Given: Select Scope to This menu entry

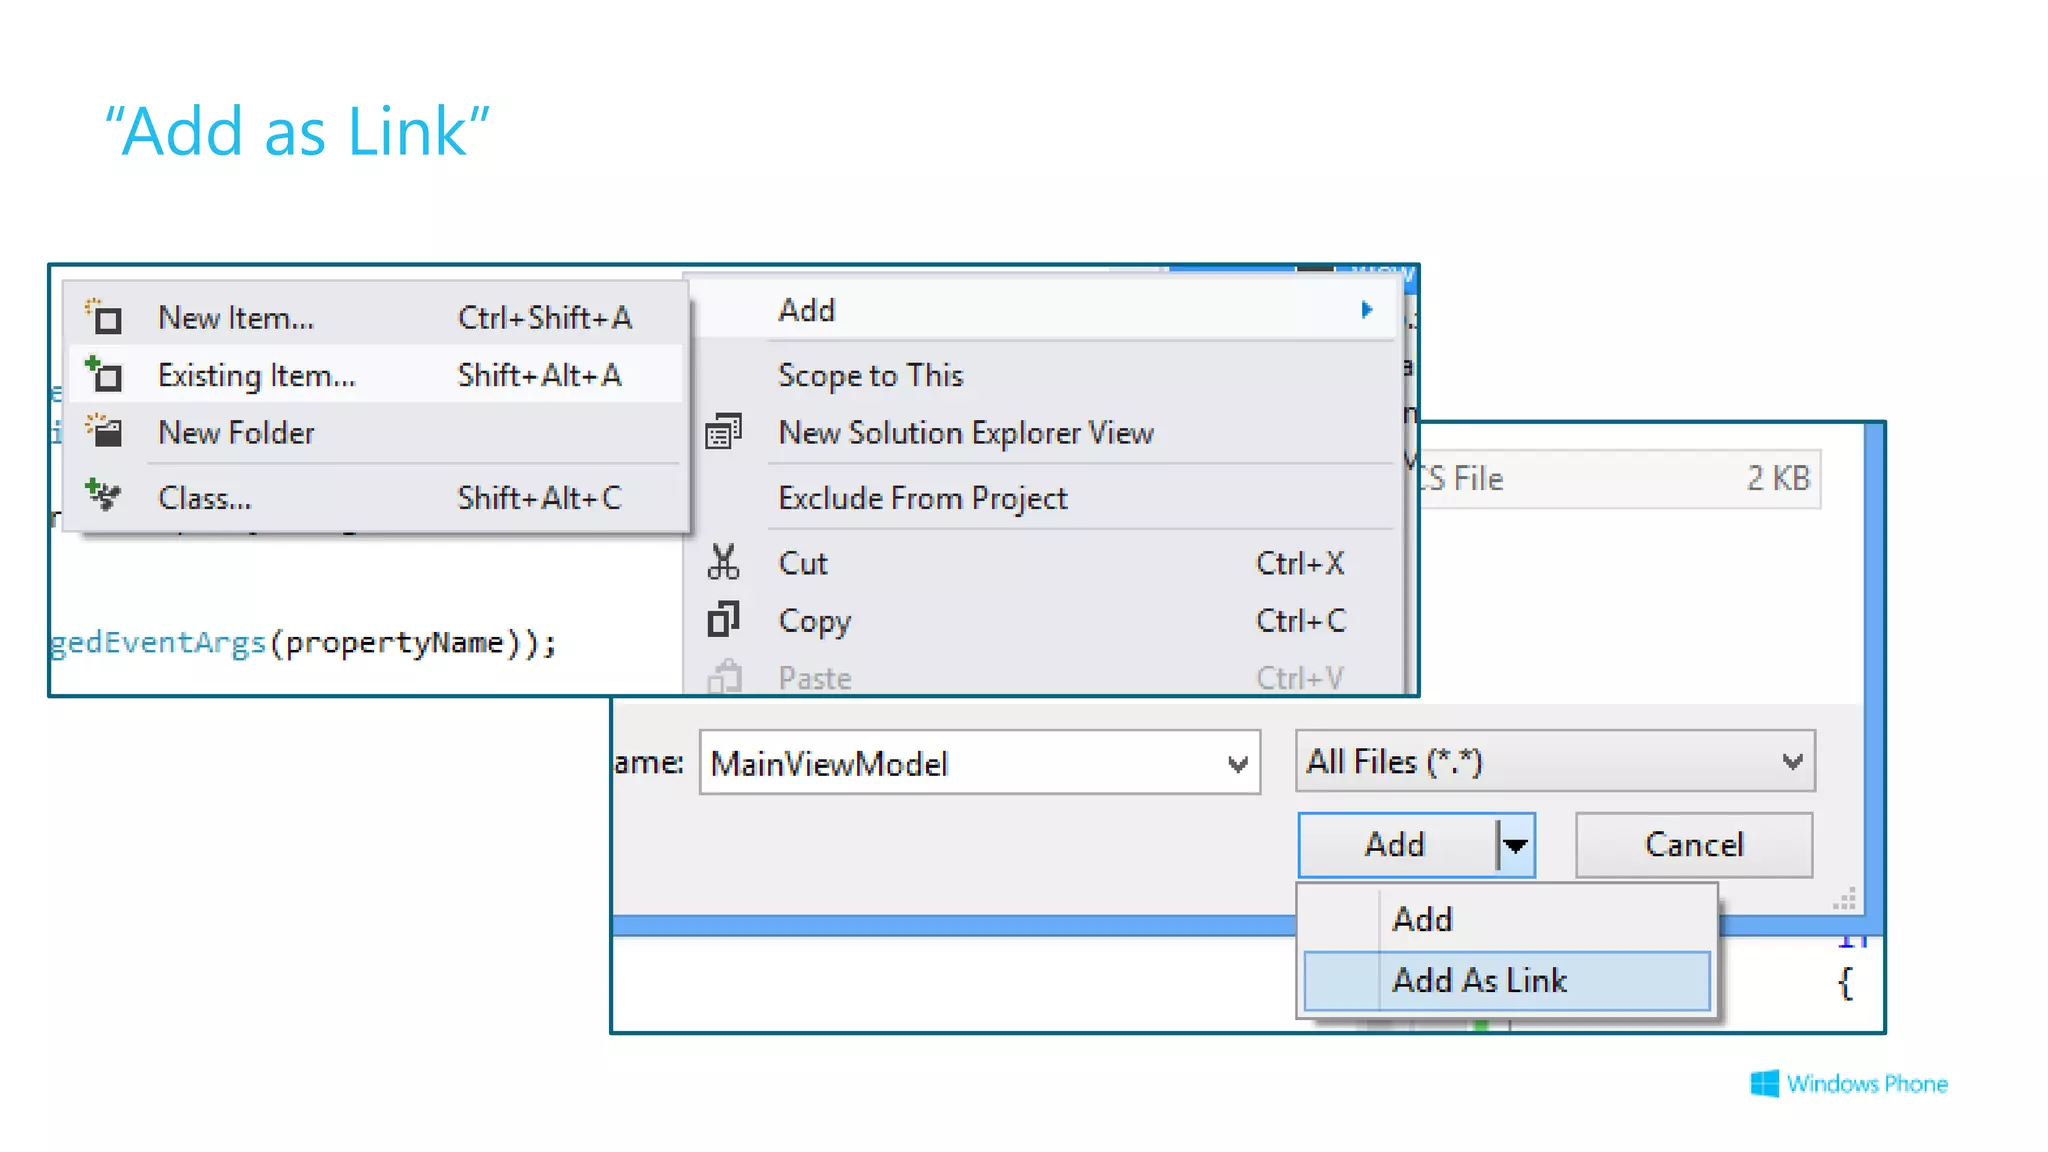Looking at the screenshot, I should [870, 375].
